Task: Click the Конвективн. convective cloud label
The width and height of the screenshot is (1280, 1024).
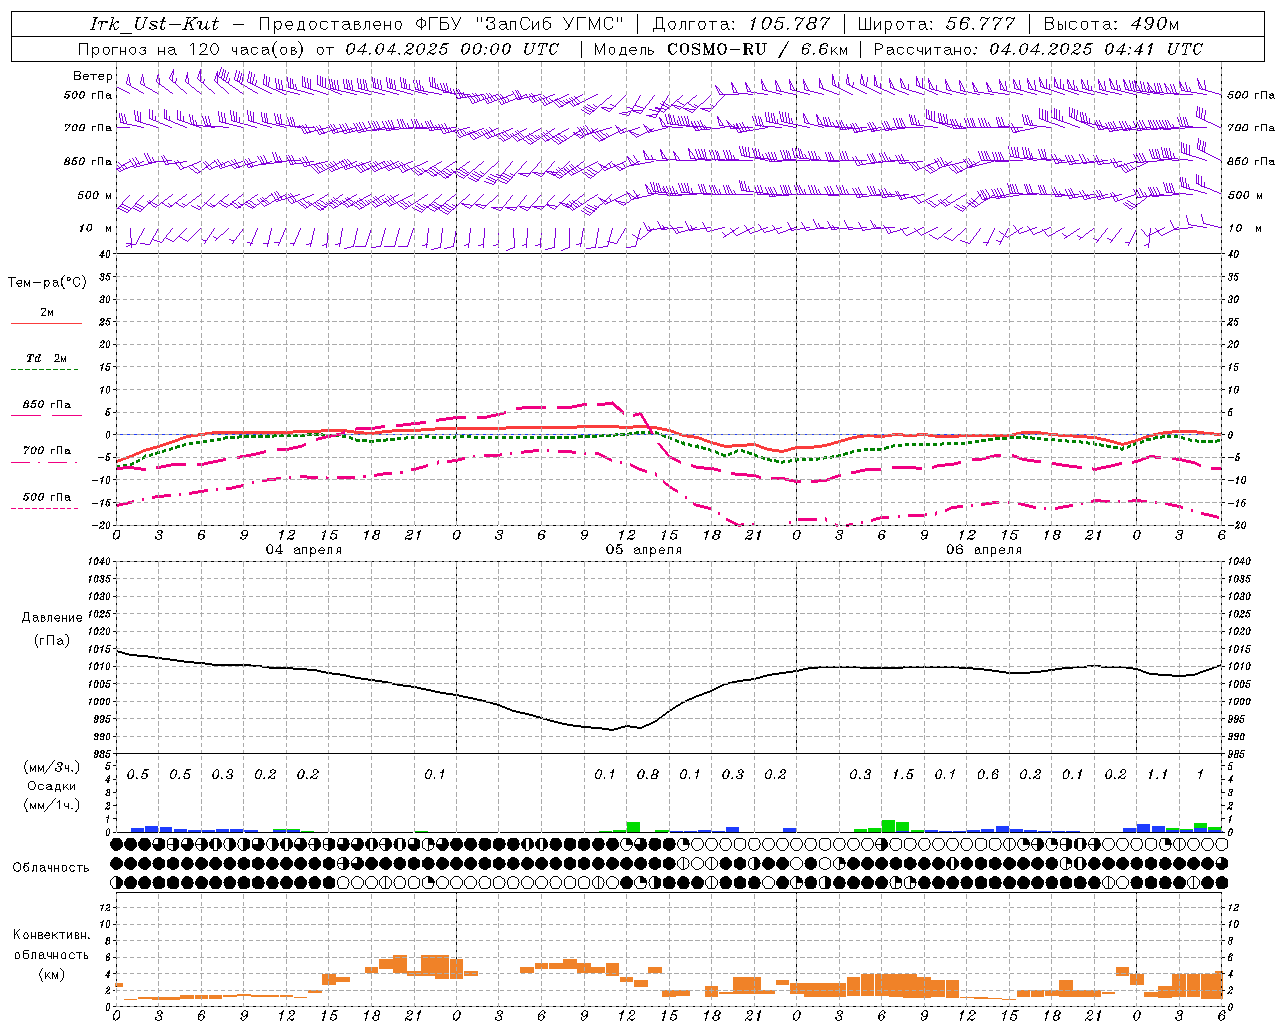Action: 52,935
